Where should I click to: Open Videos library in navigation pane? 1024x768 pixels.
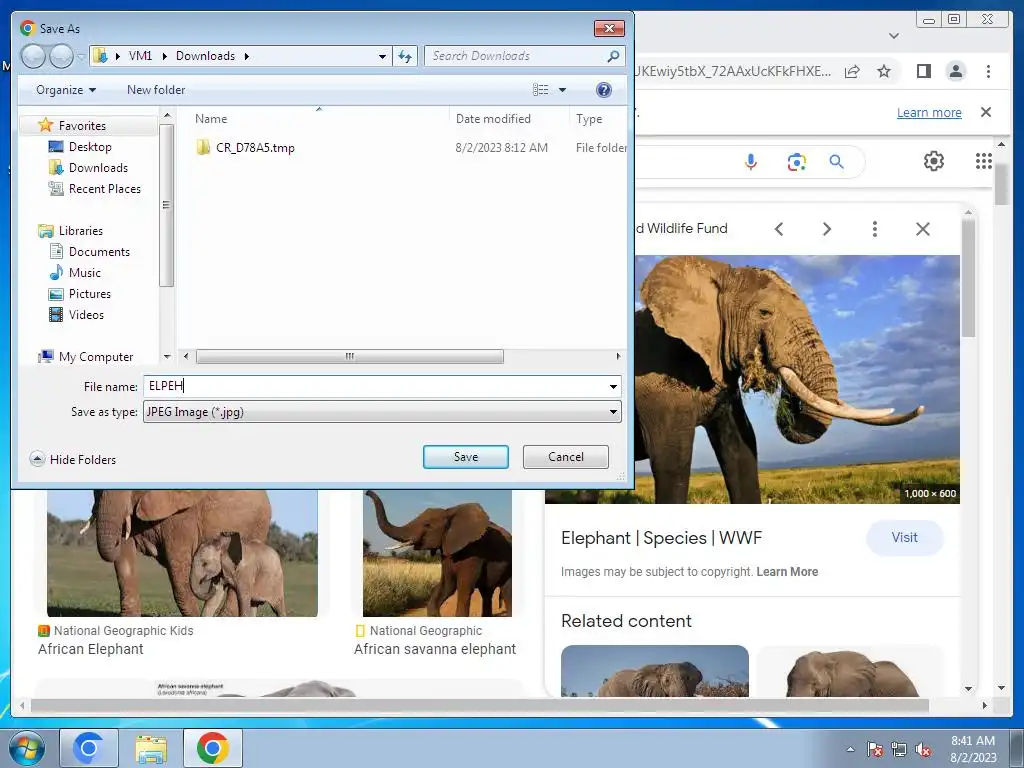pyautogui.click(x=86, y=315)
